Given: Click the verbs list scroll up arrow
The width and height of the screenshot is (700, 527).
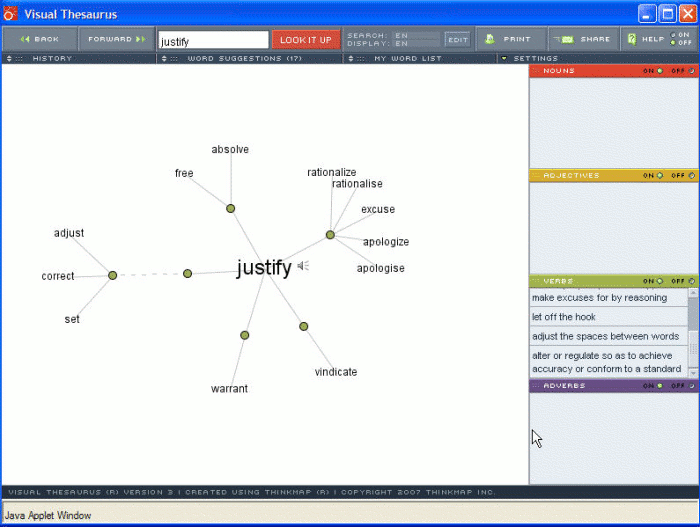Looking at the screenshot, I should coord(693,293).
